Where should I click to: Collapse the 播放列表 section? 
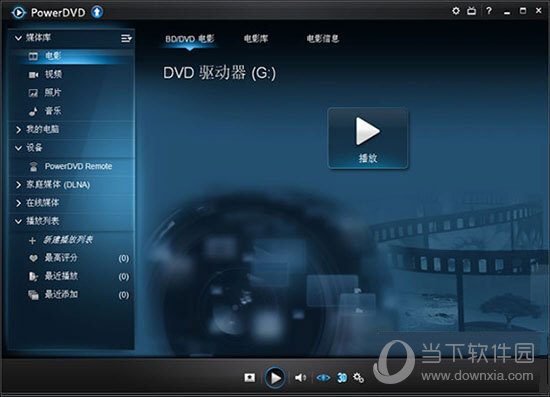18,221
